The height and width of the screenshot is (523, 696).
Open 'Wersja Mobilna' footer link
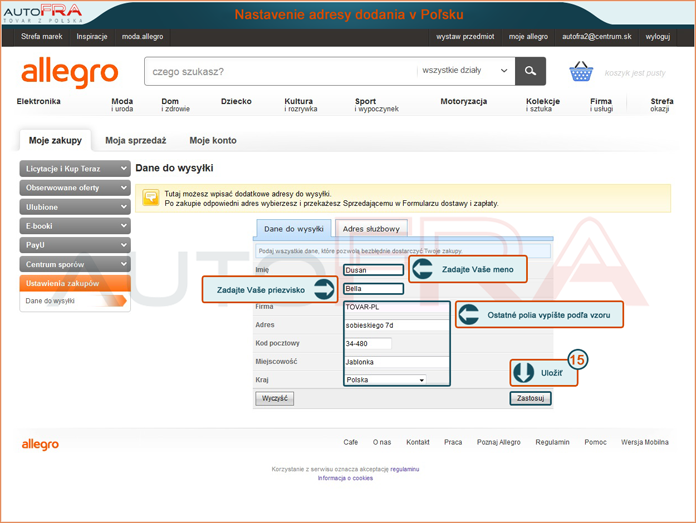tap(645, 442)
